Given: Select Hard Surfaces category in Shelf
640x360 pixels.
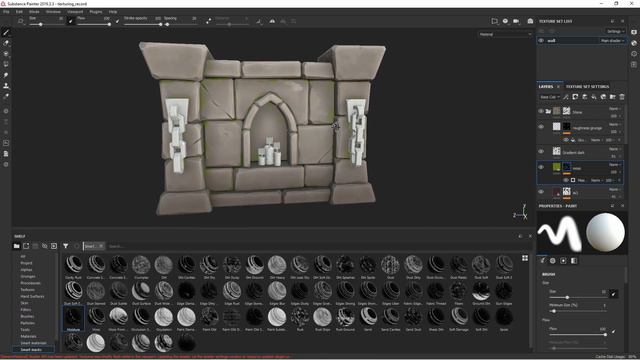Looking at the screenshot, I should 32,296.
